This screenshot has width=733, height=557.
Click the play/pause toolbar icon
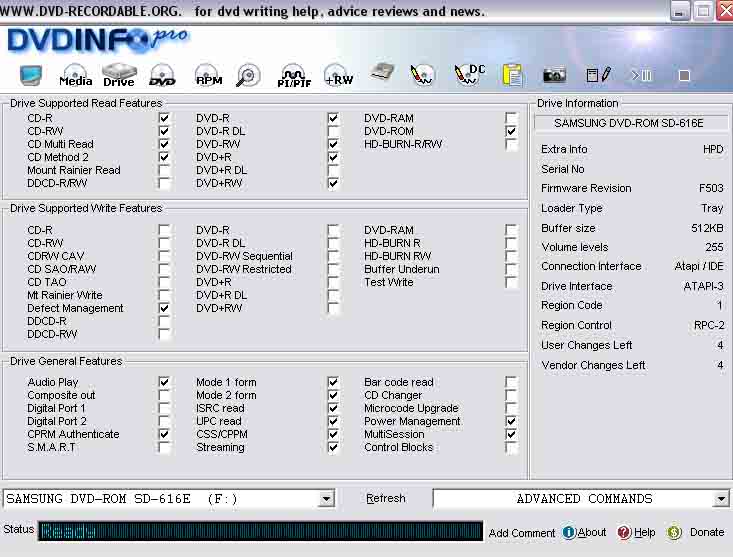point(641,75)
